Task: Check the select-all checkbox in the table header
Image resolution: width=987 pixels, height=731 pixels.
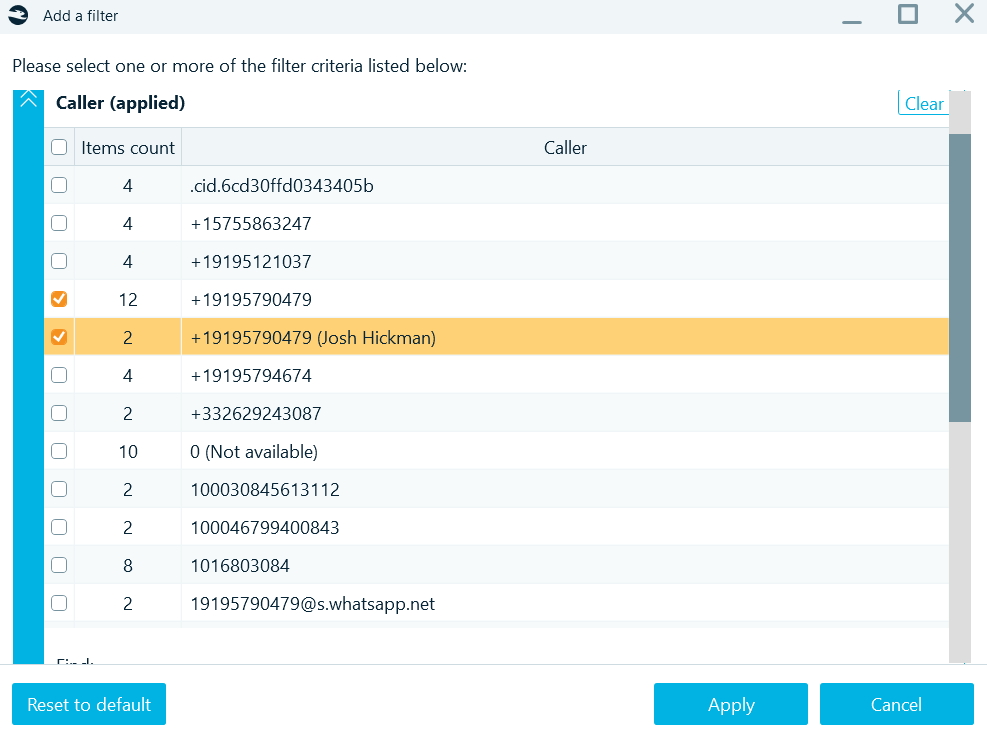Action: tap(58, 146)
